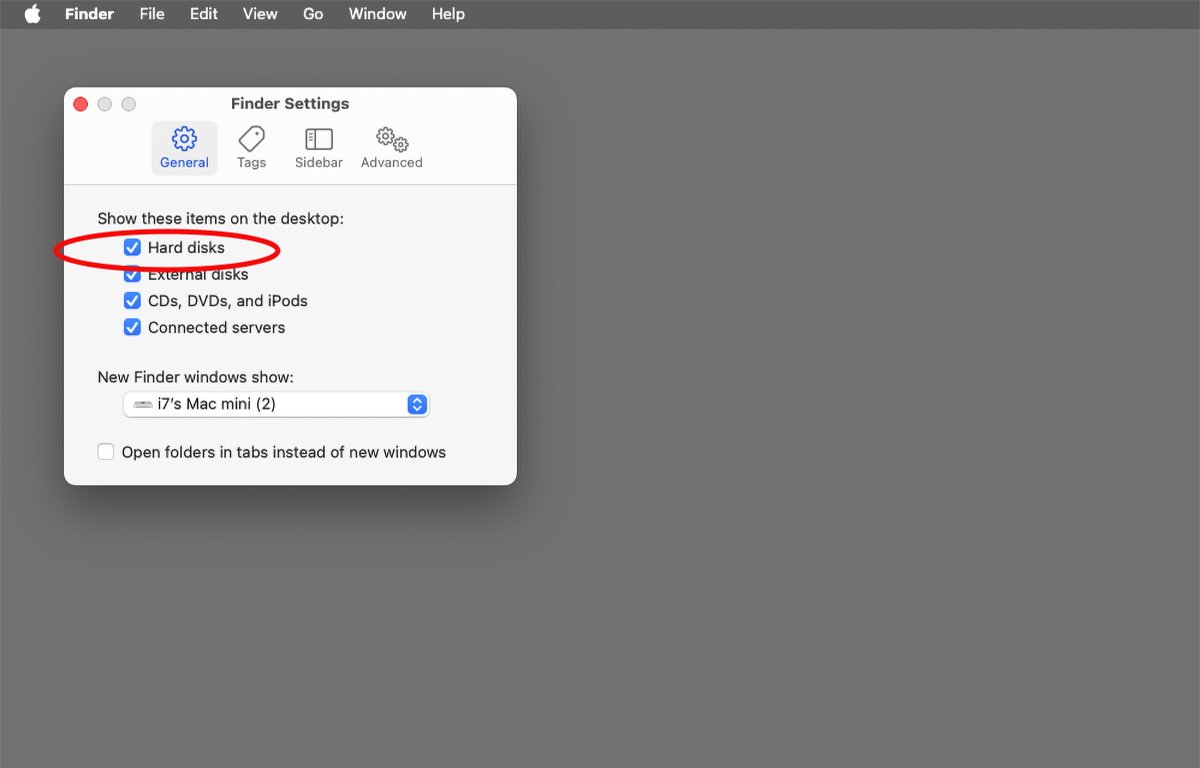This screenshot has height=768, width=1200.
Task: Expand the New Finder windows show dropdown
Action: (x=276, y=405)
